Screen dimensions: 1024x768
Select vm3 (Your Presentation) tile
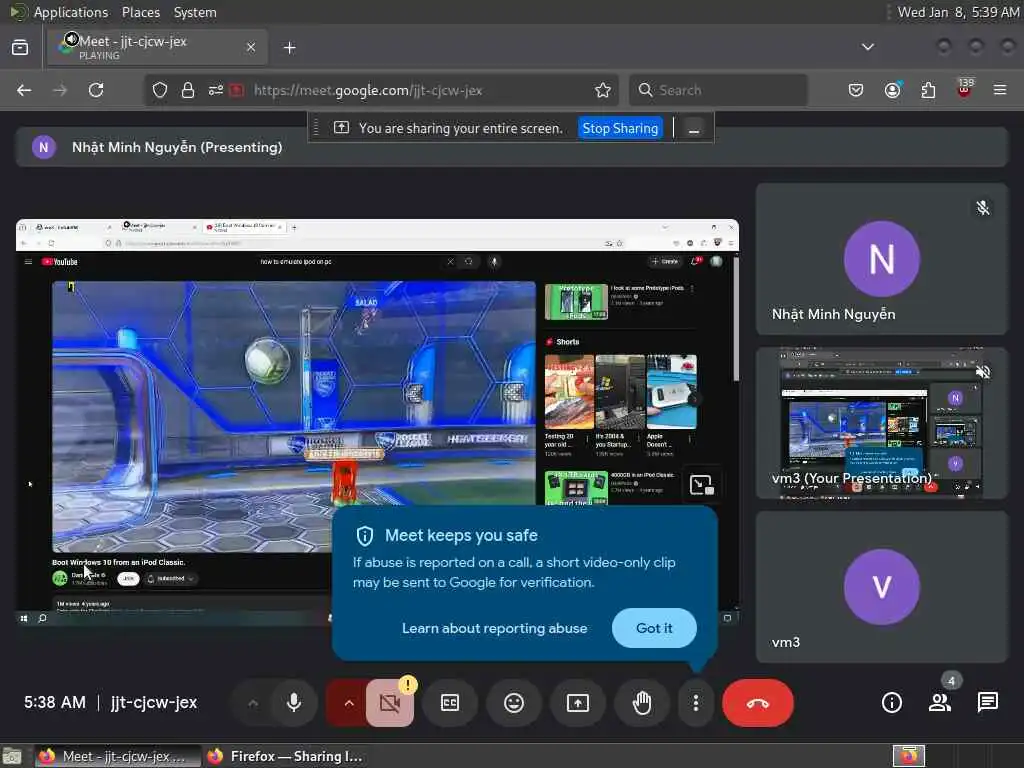pos(882,423)
